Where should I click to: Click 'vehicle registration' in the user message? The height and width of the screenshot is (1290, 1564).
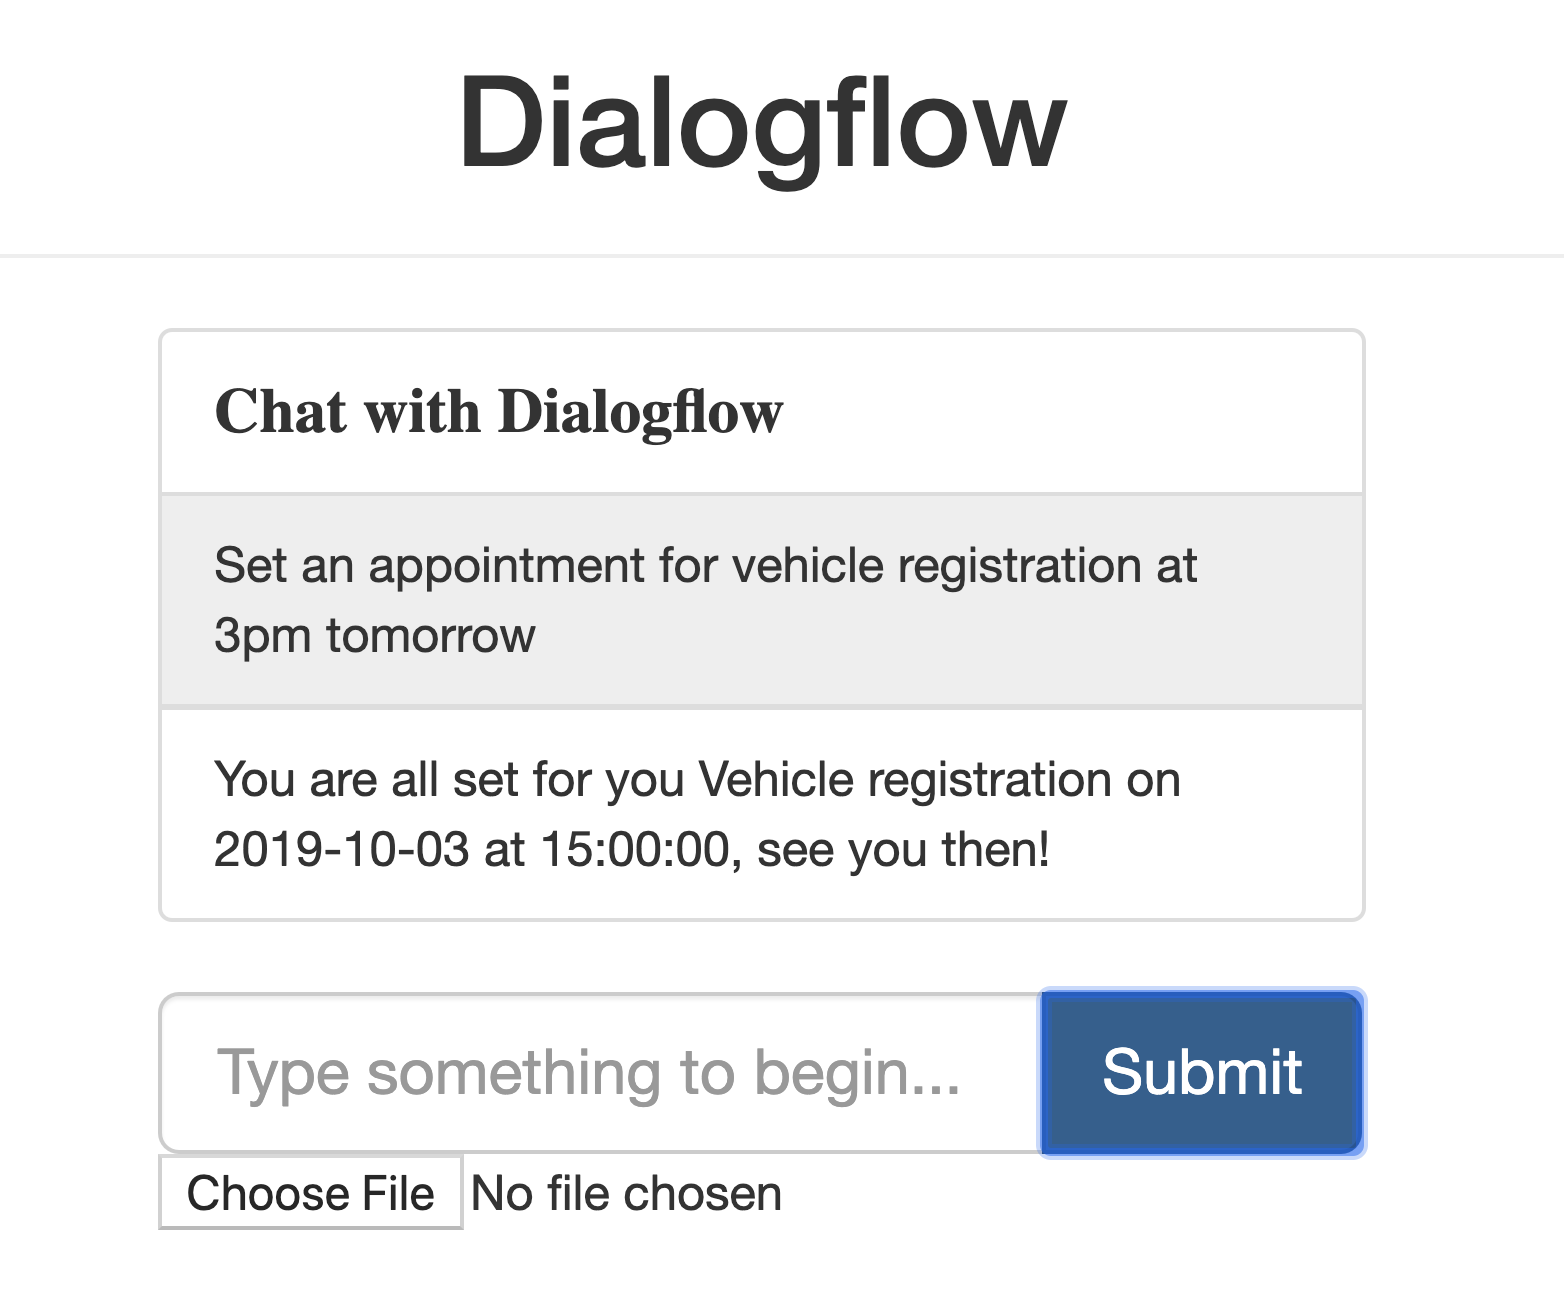coord(936,566)
